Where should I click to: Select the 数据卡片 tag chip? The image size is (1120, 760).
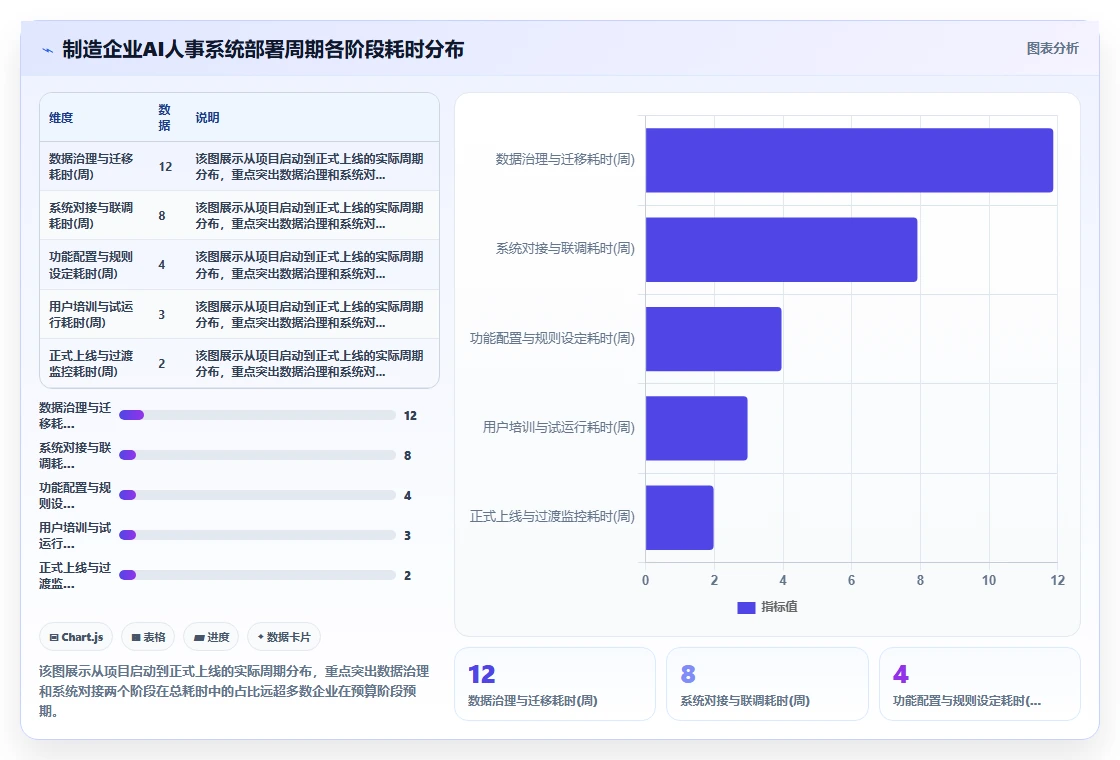[x=284, y=636]
